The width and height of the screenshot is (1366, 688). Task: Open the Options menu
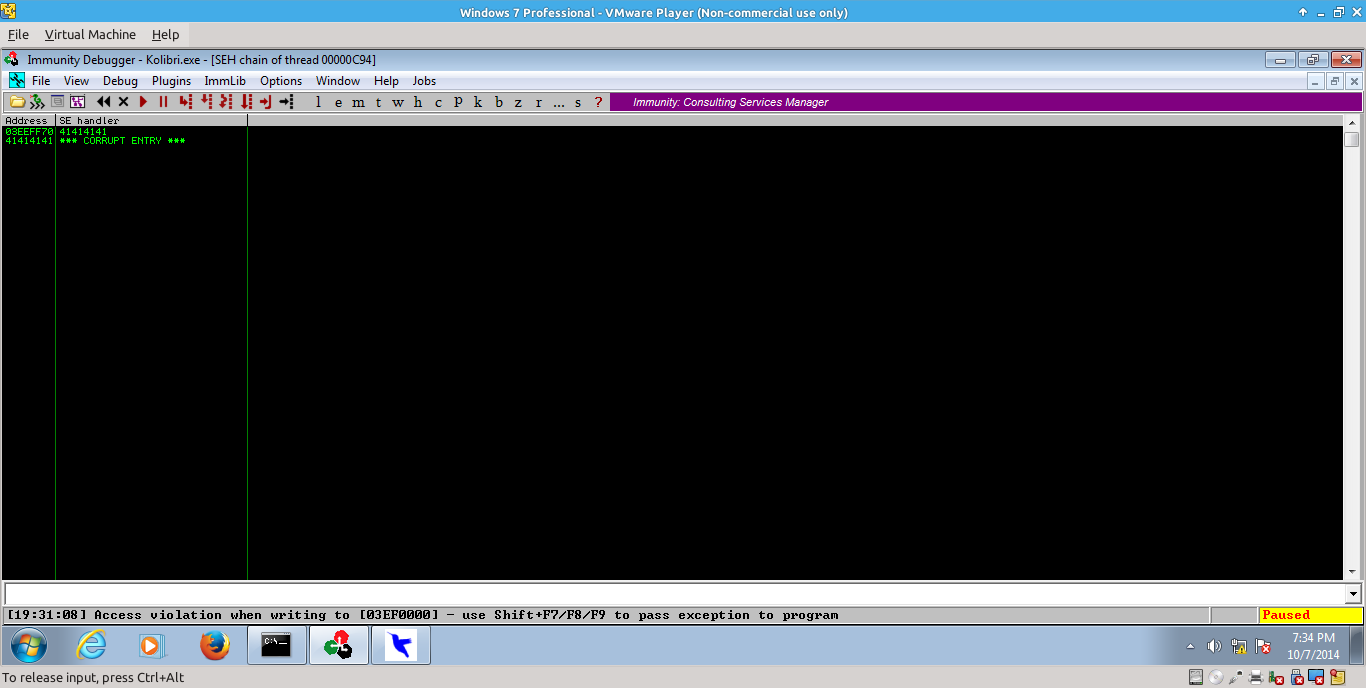pyautogui.click(x=281, y=81)
